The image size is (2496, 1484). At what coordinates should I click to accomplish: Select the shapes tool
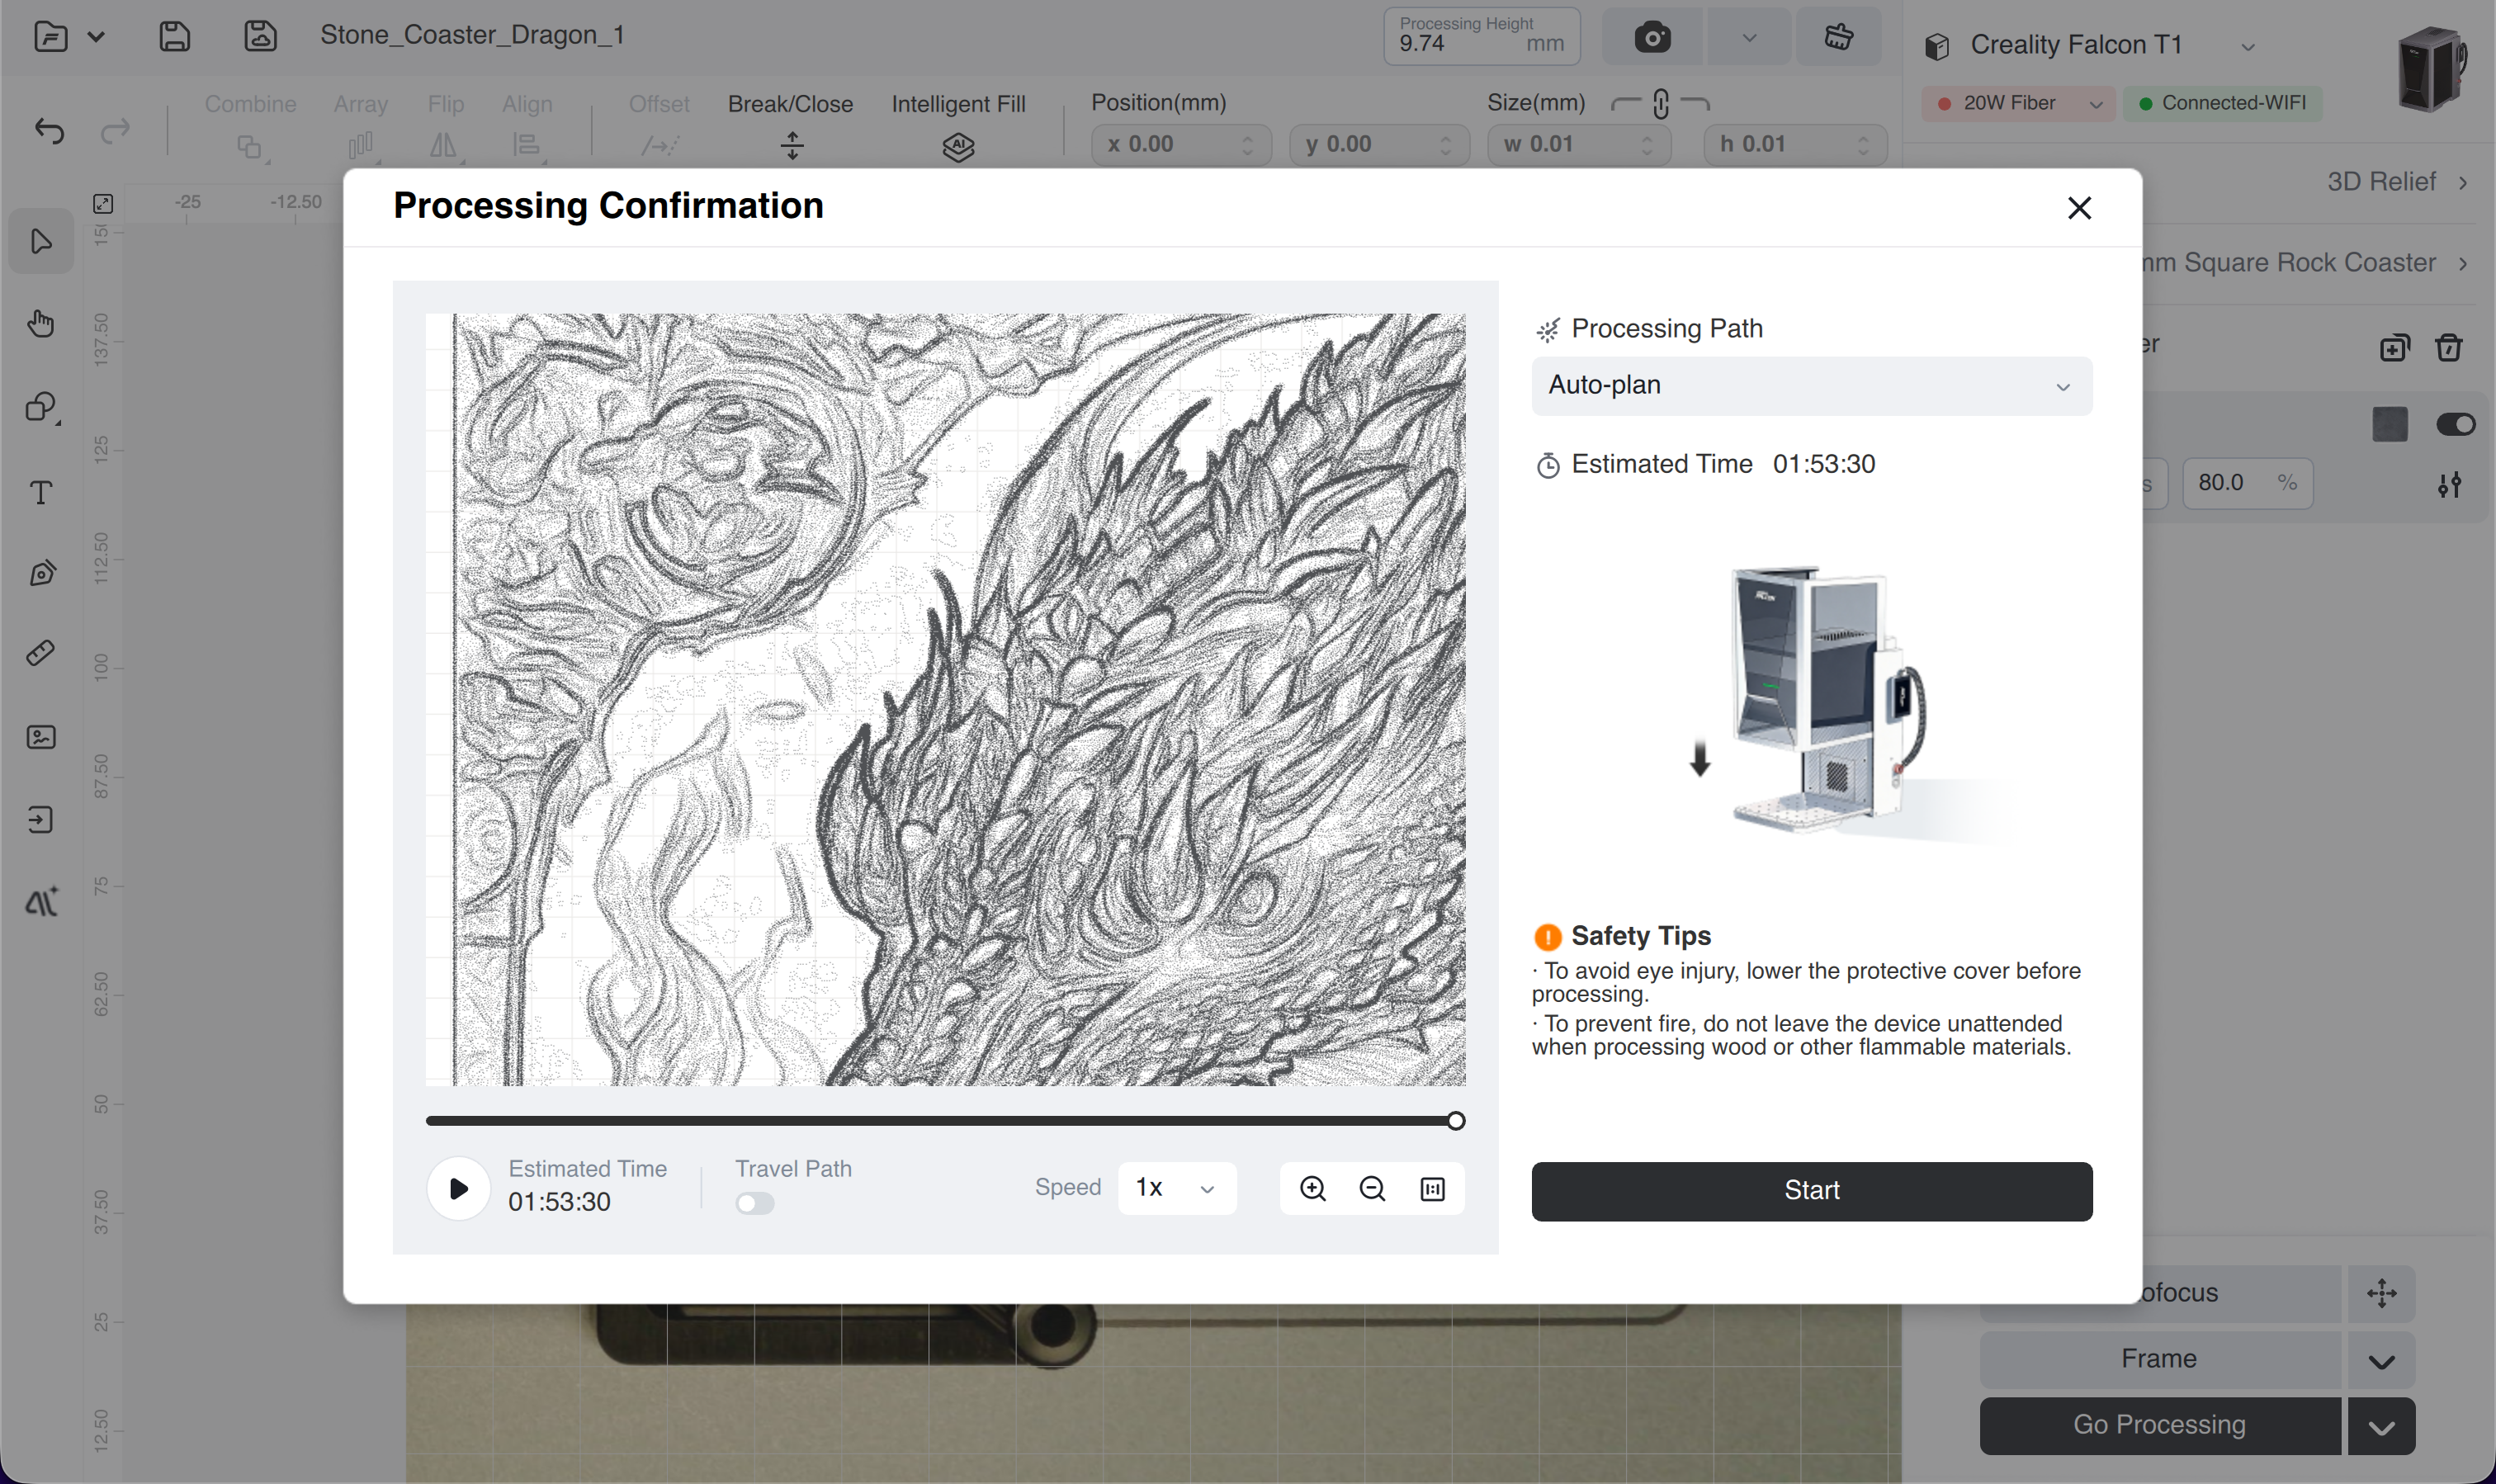click(x=41, y=407)
